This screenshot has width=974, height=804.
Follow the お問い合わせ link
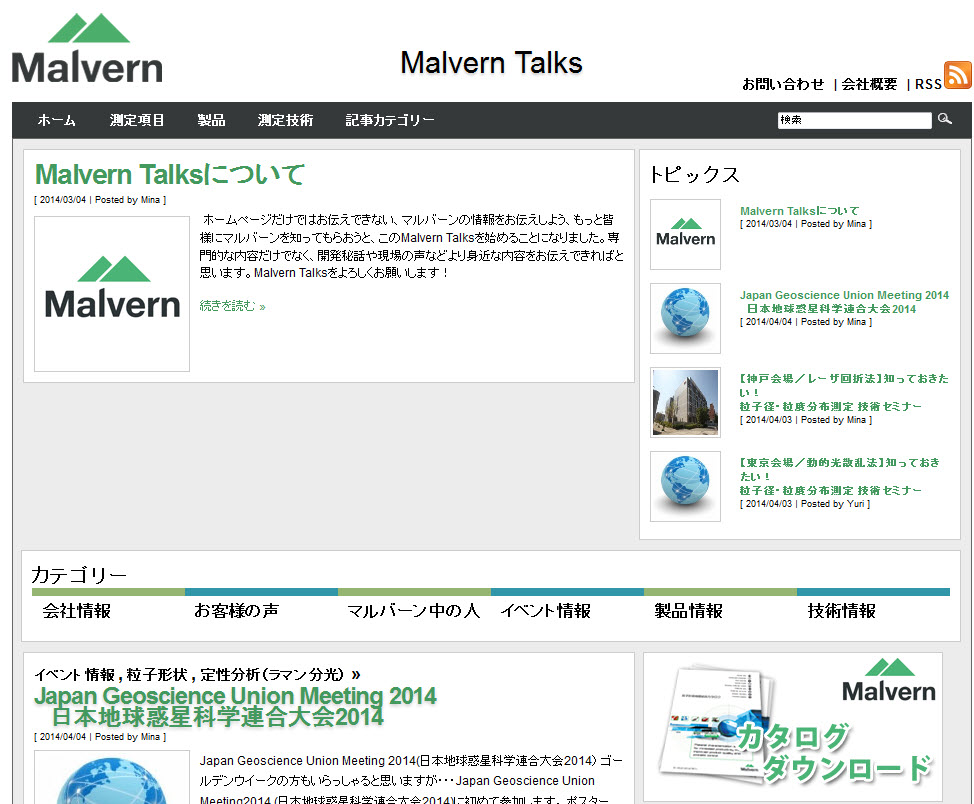coord(783,84)
